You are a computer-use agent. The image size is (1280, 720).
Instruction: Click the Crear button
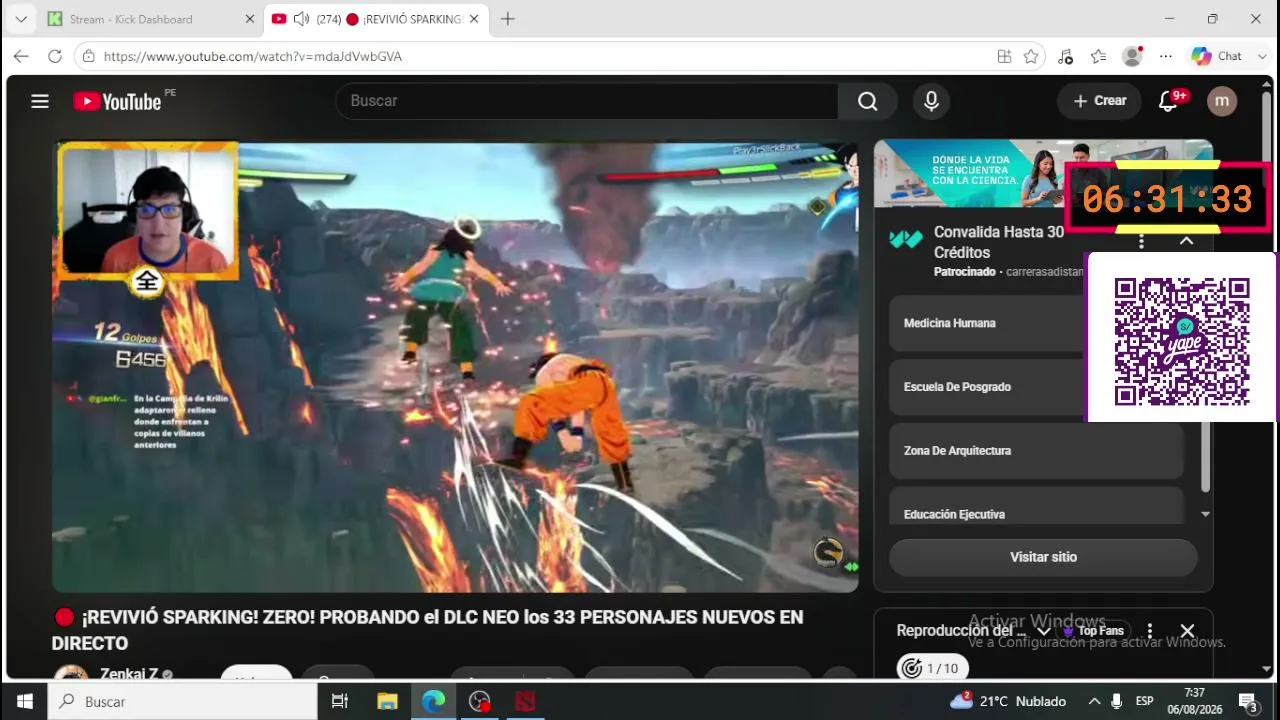[1100, 101]
